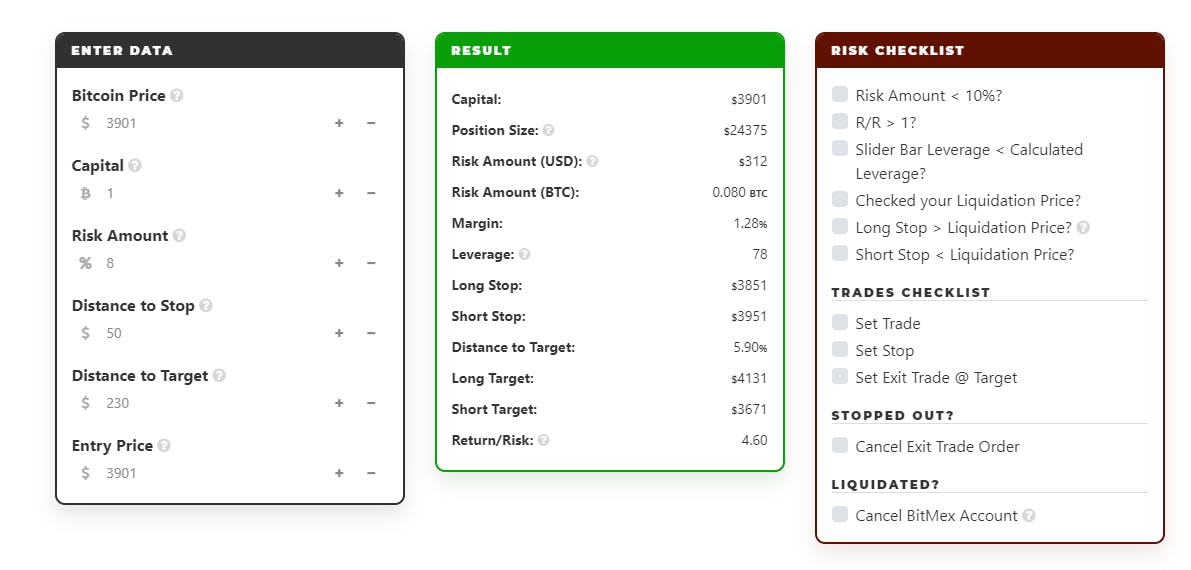This screenshot has width=1191, height=570.
Task: Tick Checked your Liquidation Price checkbox
Action: 840,200
